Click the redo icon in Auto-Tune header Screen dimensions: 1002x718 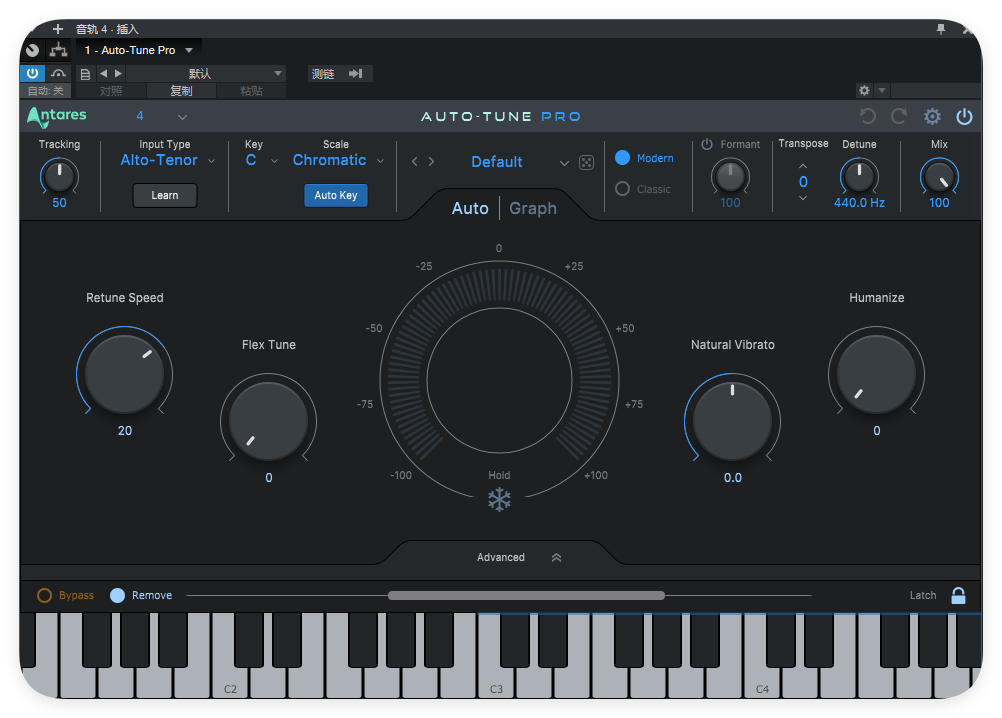(x=899, y=116)
